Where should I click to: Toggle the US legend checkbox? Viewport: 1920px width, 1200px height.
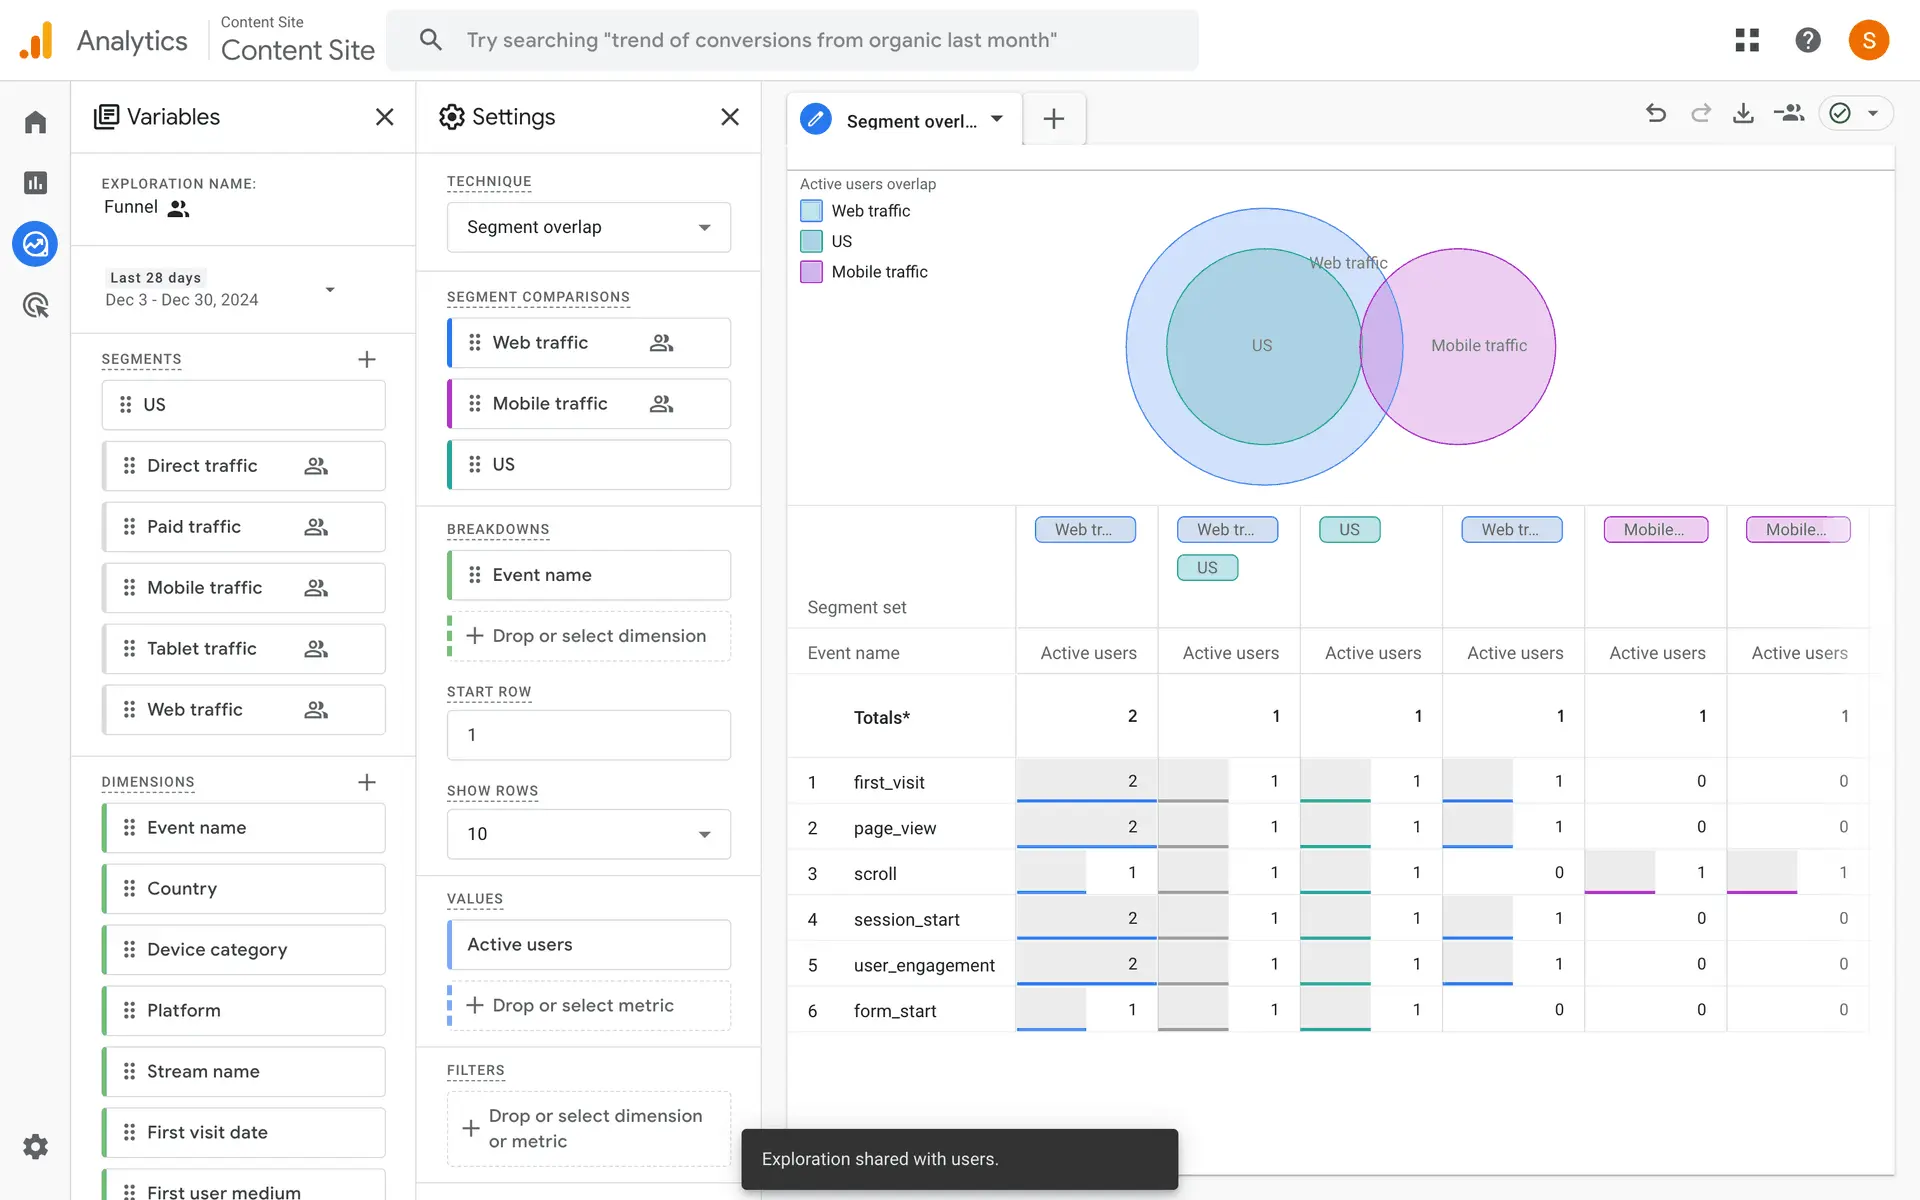(x=811, y=241)
